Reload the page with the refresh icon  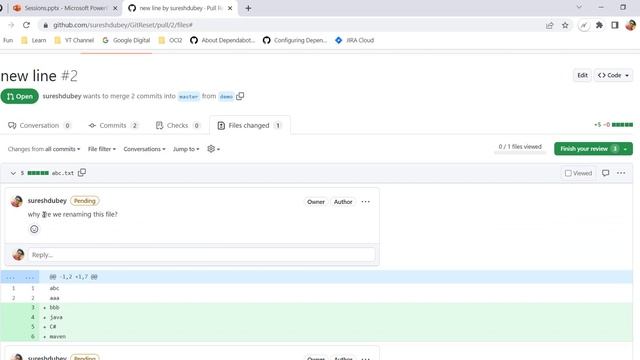[27, 25]
